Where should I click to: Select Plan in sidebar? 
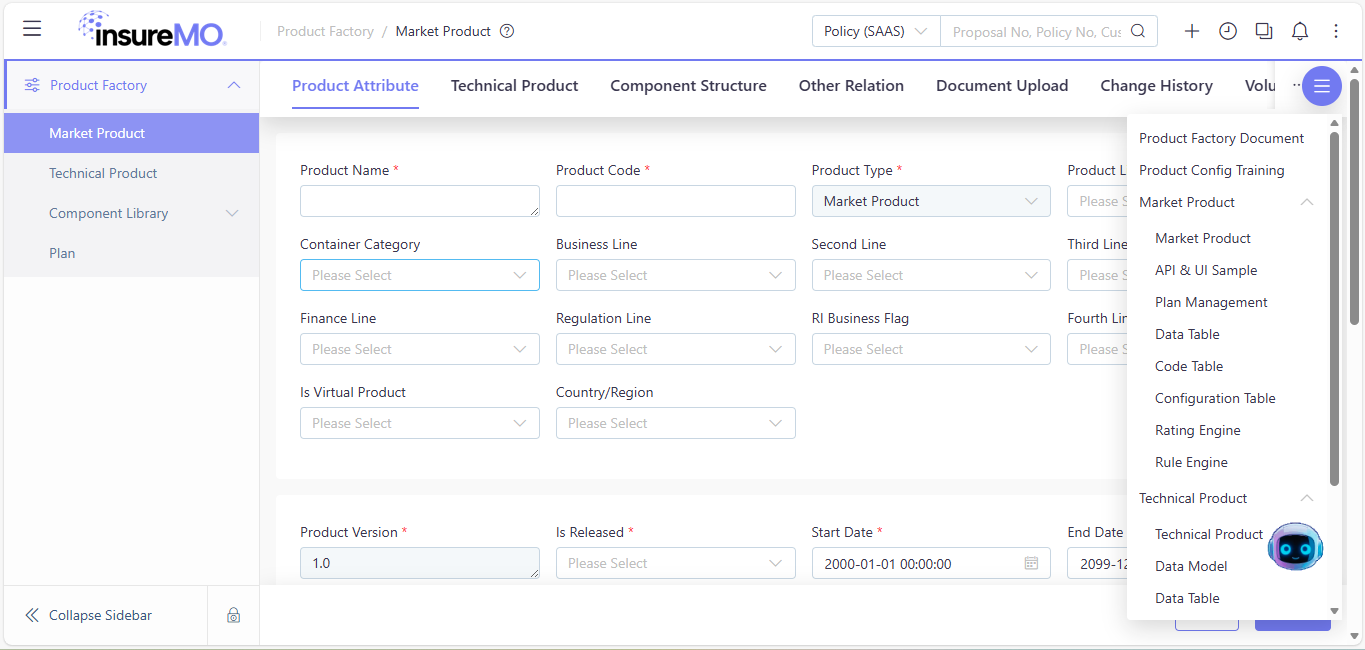pyautogui.click(x=131, y=253)
